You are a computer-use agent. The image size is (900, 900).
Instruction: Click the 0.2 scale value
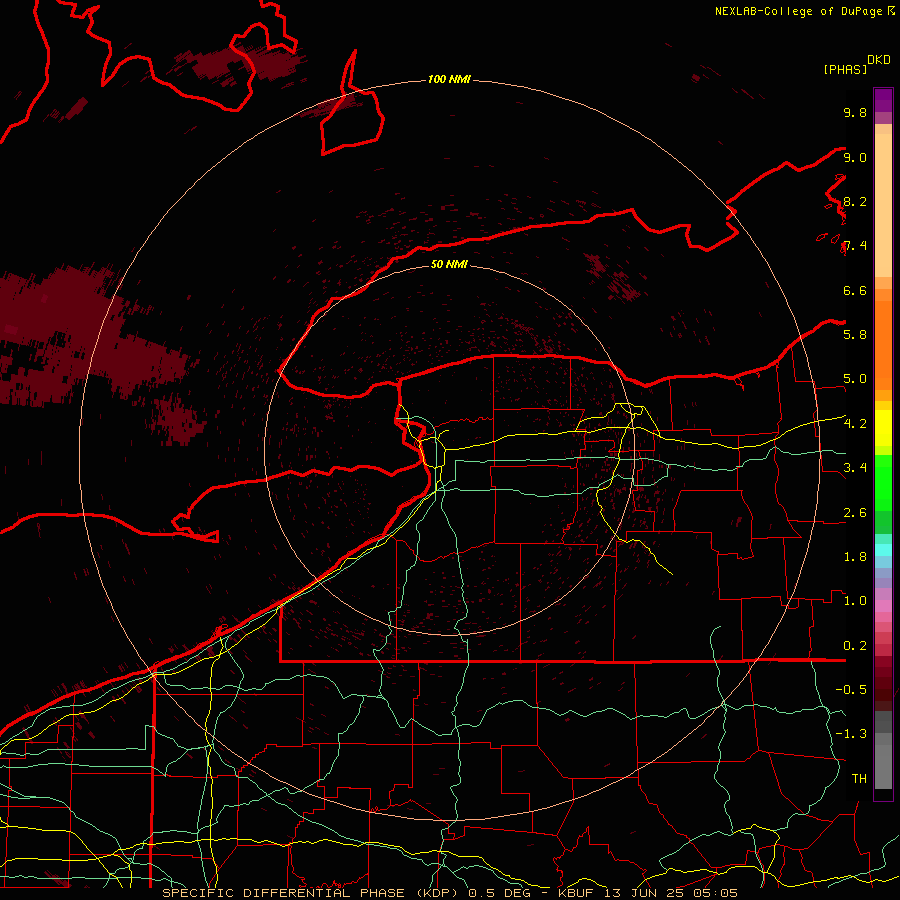[855, 646]
